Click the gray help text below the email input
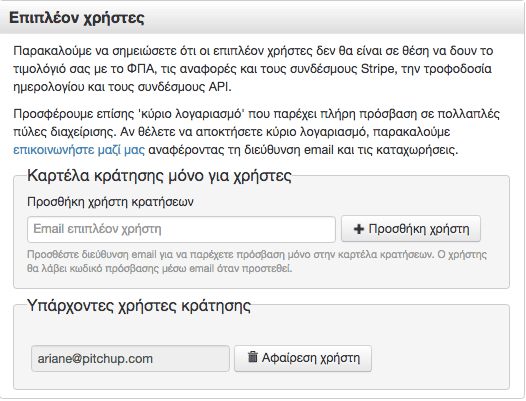This screenshot has width=526, height=401. click(x=257, y=261)
